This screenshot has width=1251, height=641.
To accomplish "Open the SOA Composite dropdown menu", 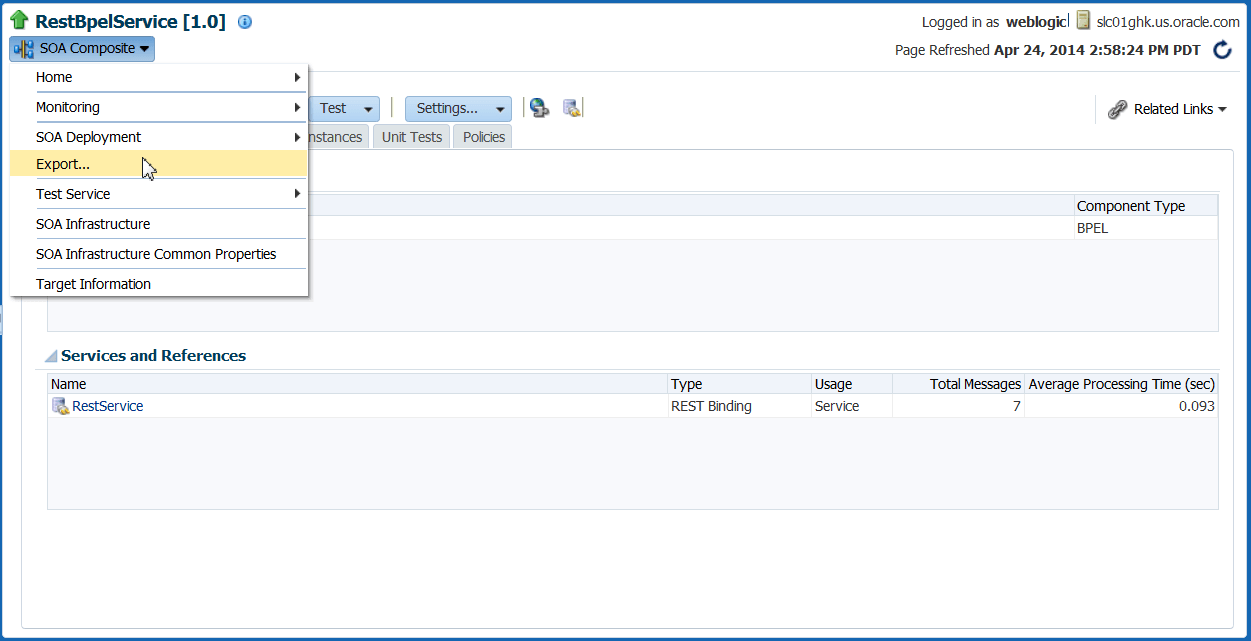I will coord(82,48).
